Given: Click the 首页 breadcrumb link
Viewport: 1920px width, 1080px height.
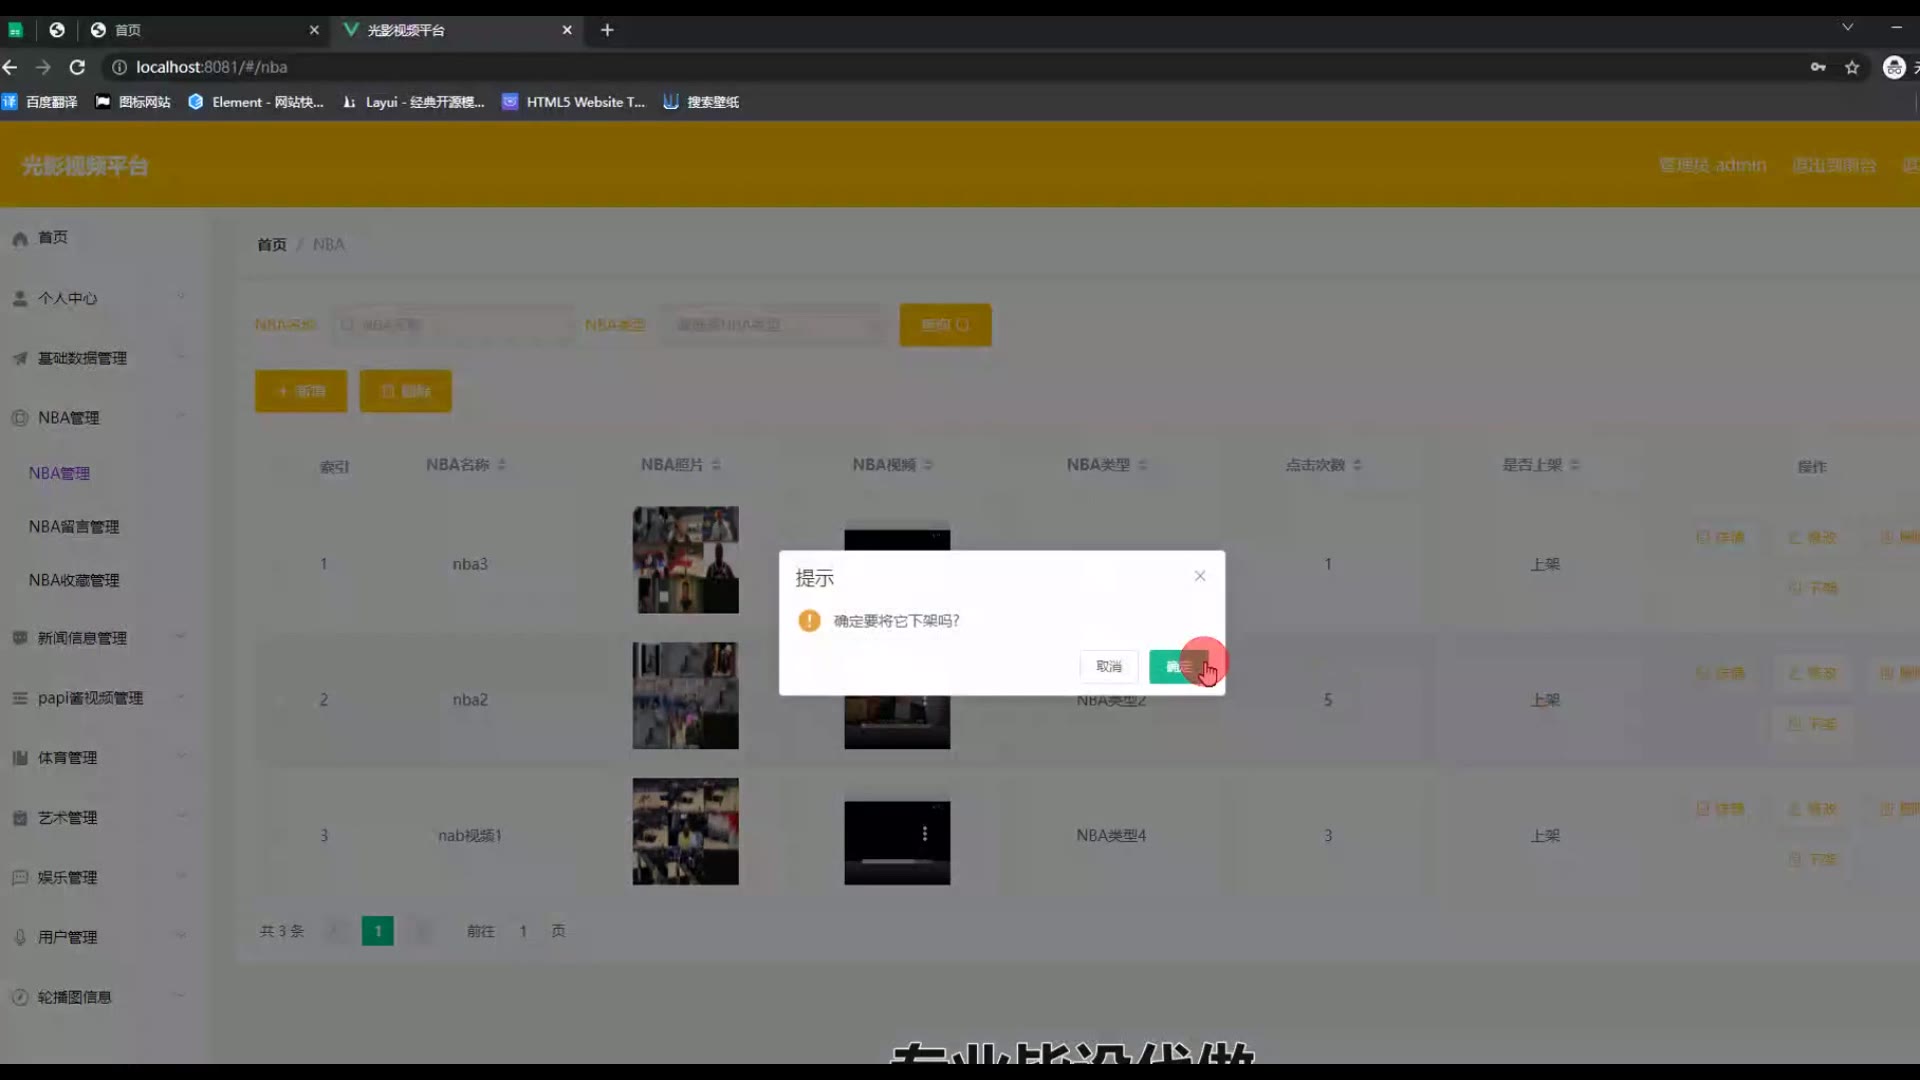Looking at the screenshot, I should click(271, 245).
